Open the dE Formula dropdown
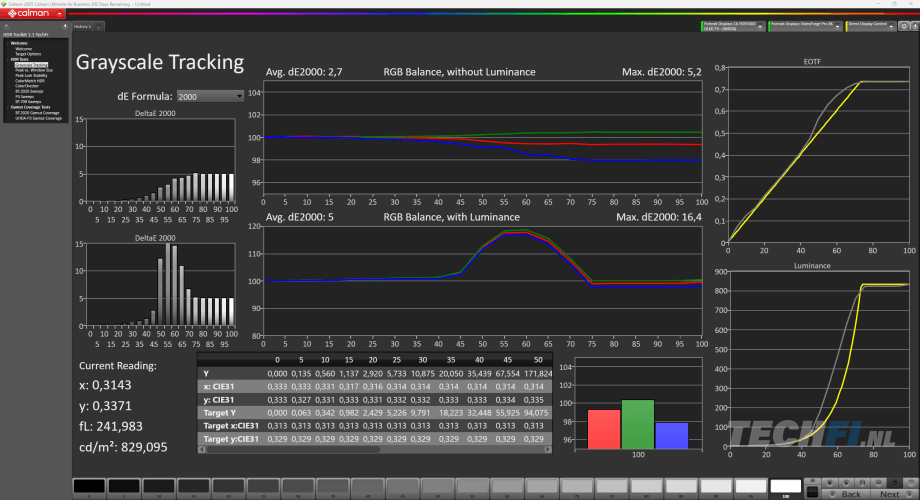Image resolution: width=920 pixels, height=500 pixels. coord(209,96)
